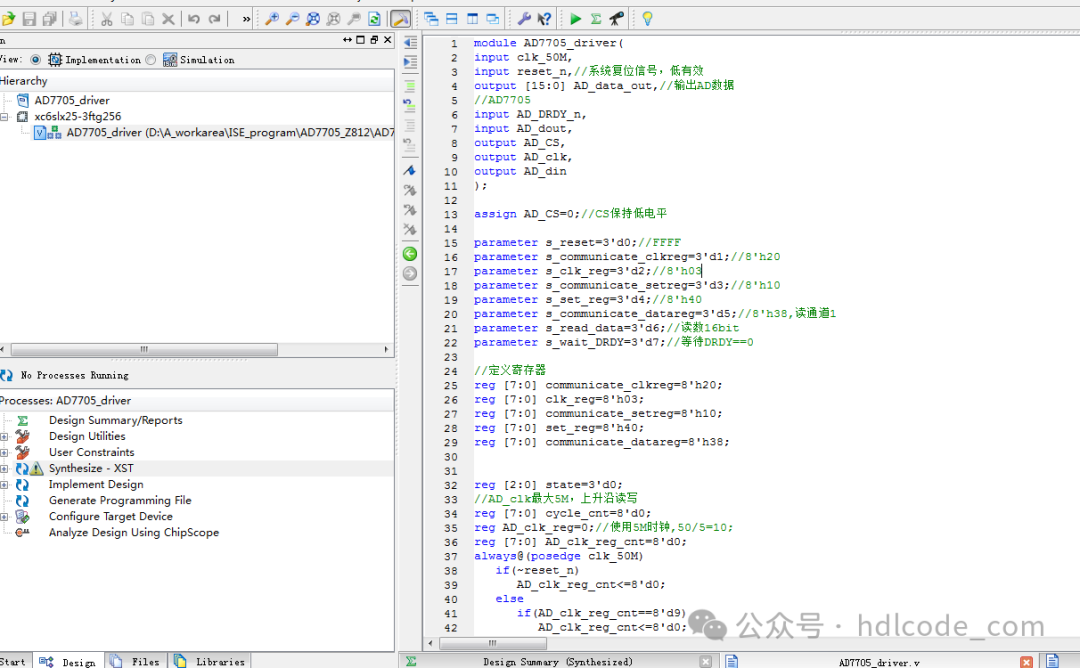Viewport: 1080px width, 668px height.
Task: Expand the Configure Target Device node
Action: click(4, 516)
